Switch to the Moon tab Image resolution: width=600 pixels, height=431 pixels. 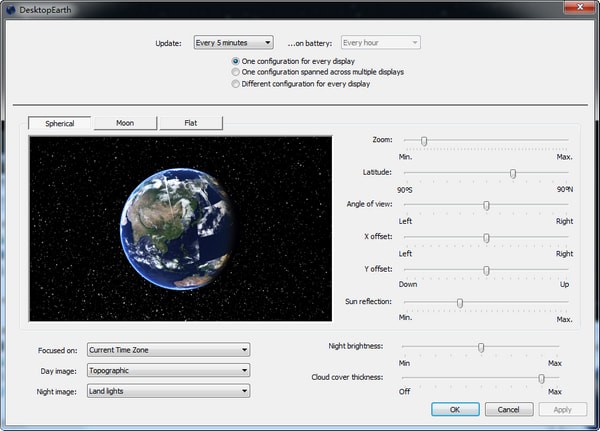pos(125,123)
